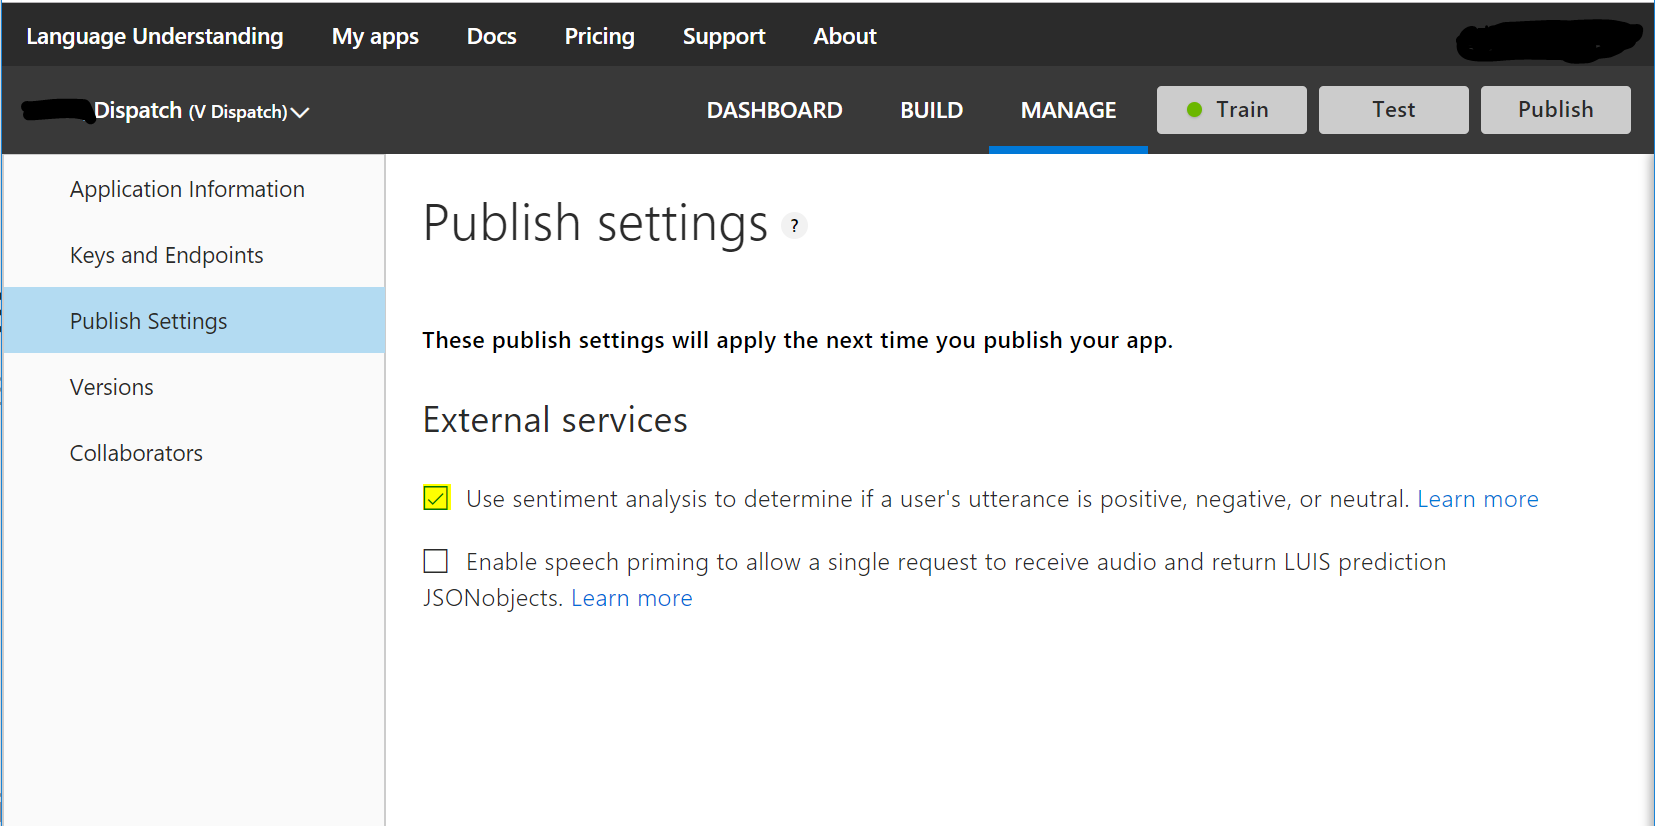Click the help question mark icon
This screenshot has width=1655, height=826.
794,226
